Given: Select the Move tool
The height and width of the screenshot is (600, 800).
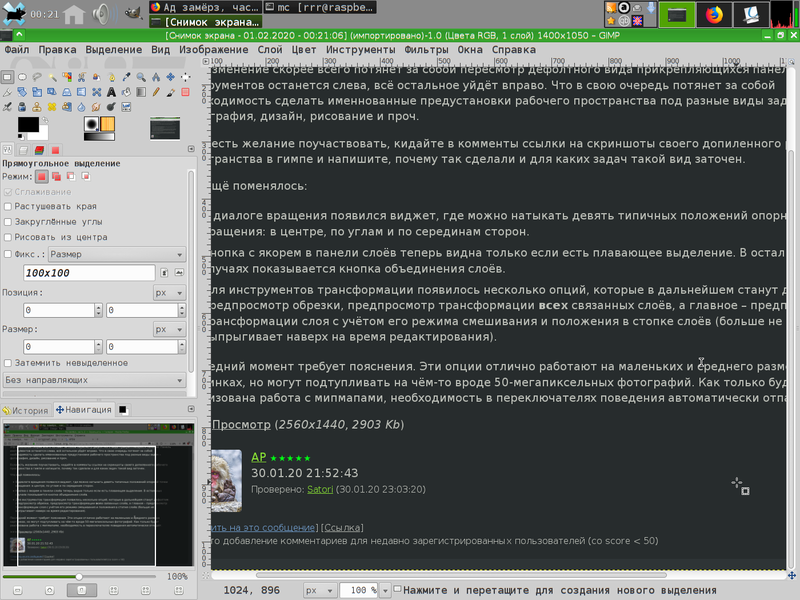Looking at the screenshot, I should point(170,77).
